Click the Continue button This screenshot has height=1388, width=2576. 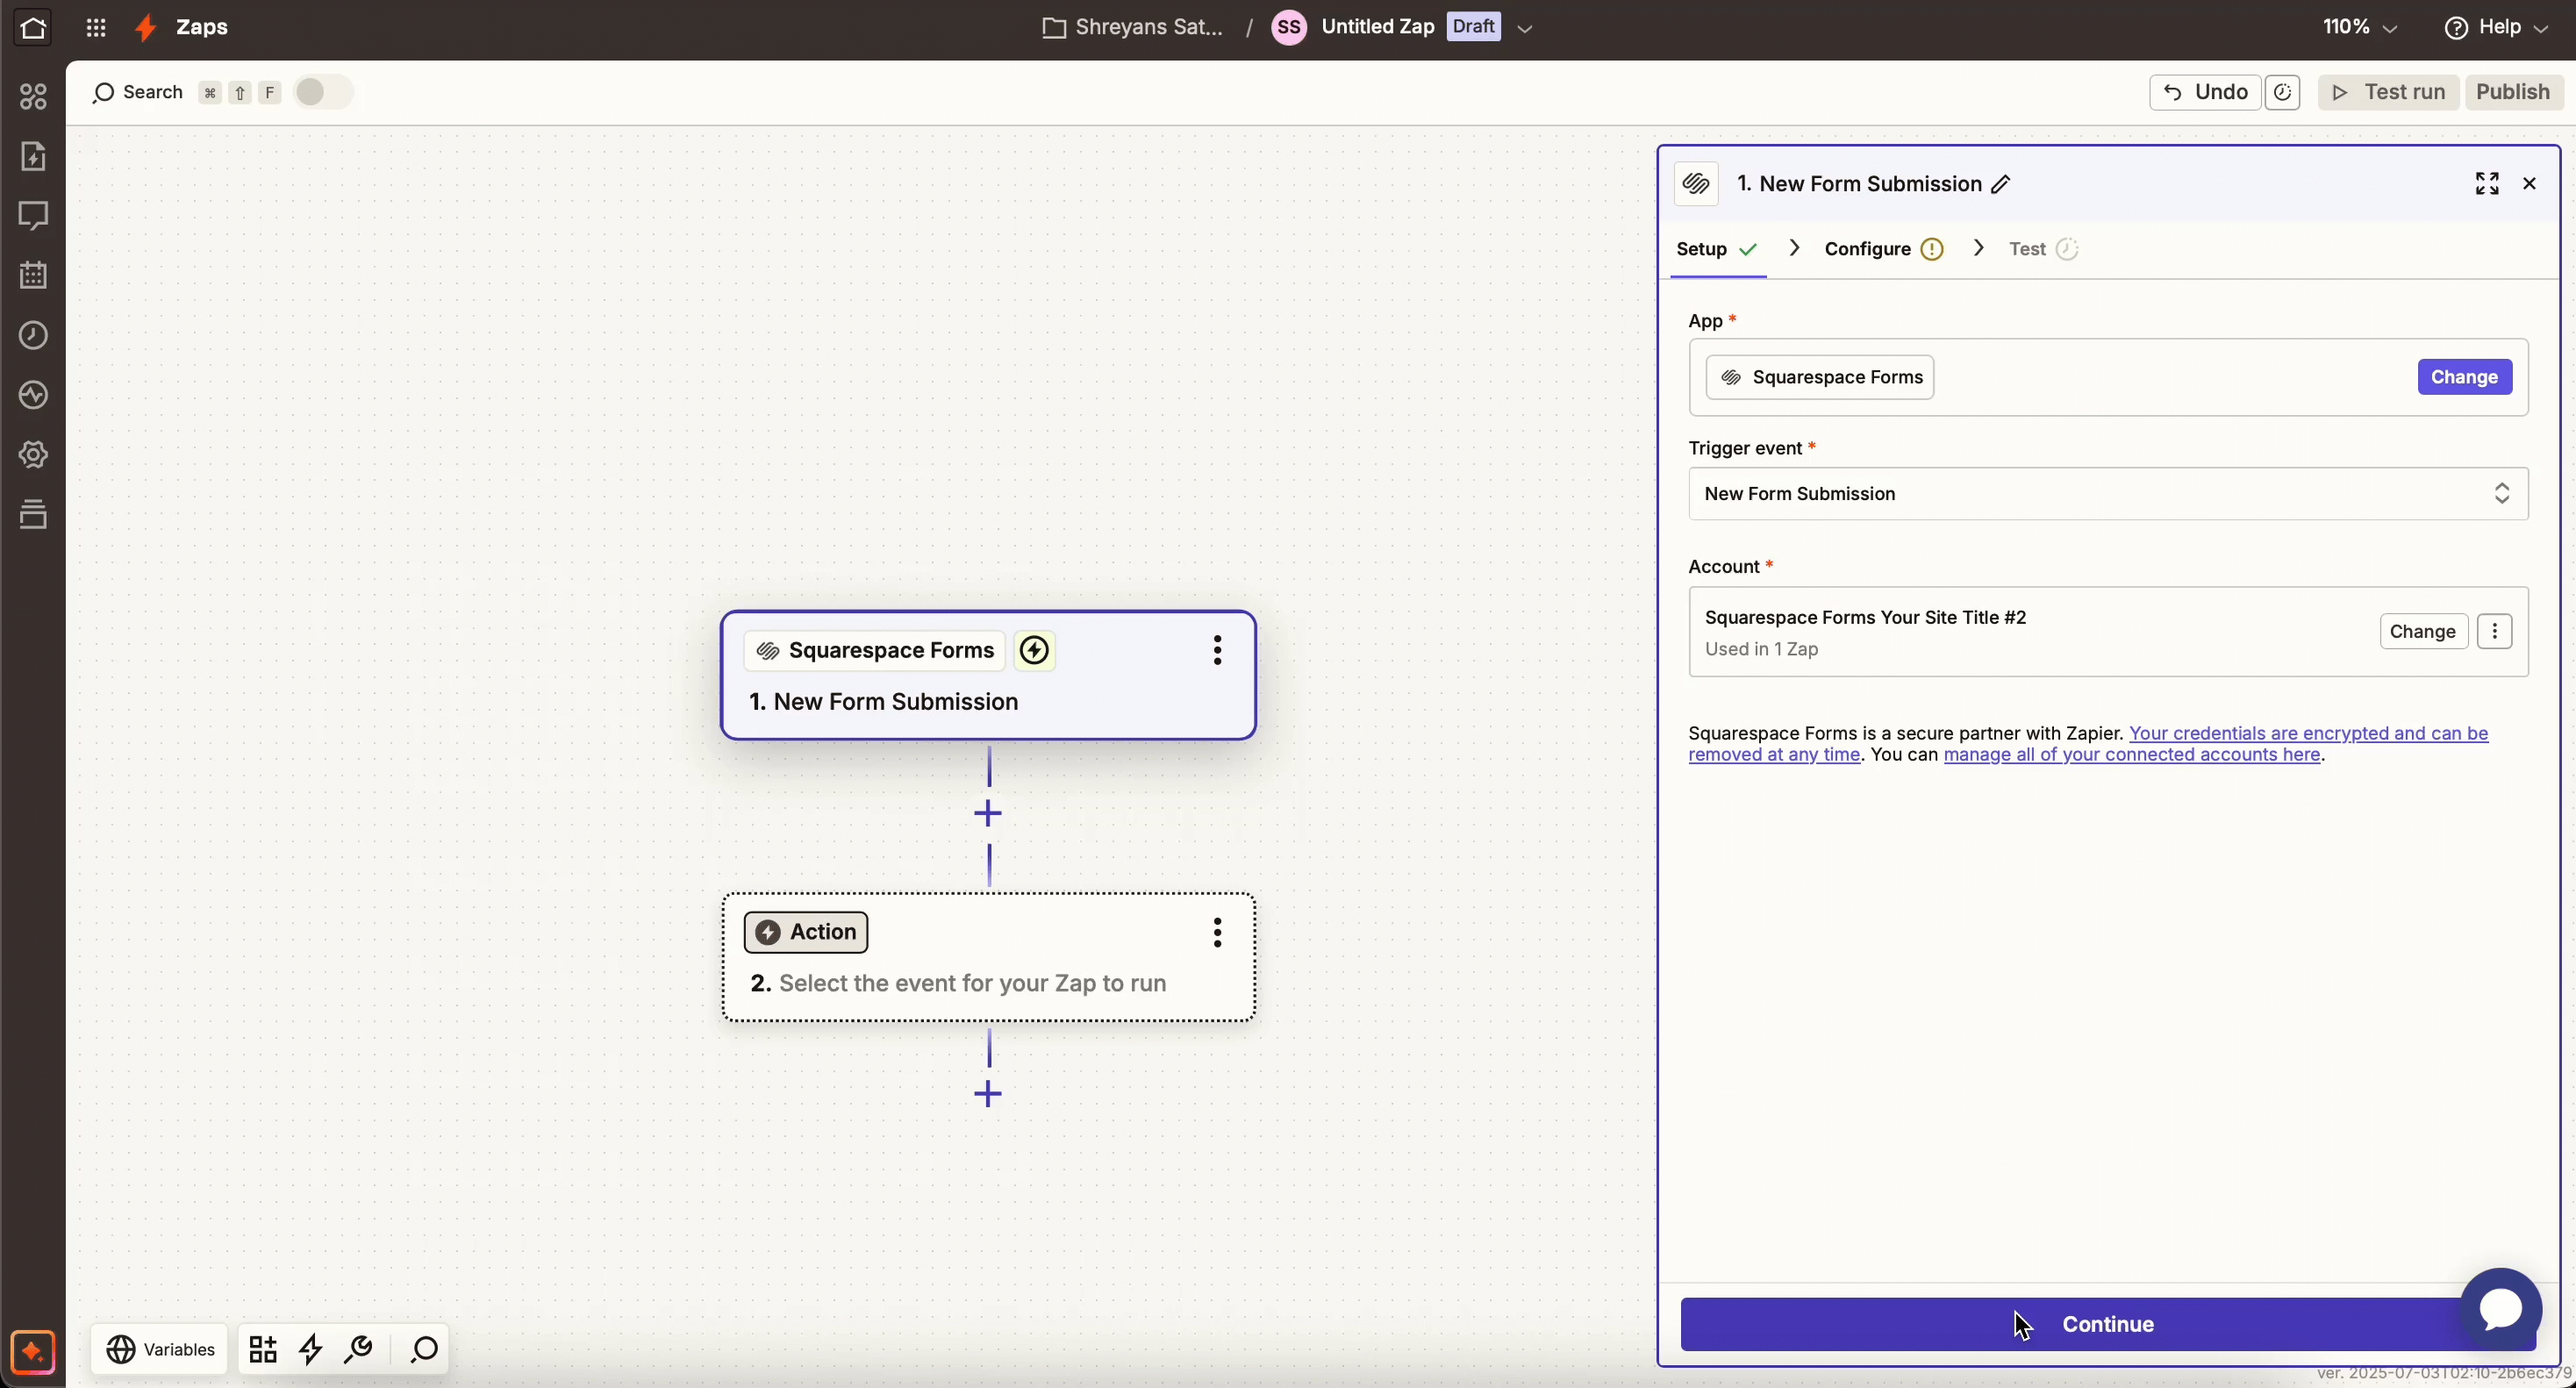[2108, 1325]
